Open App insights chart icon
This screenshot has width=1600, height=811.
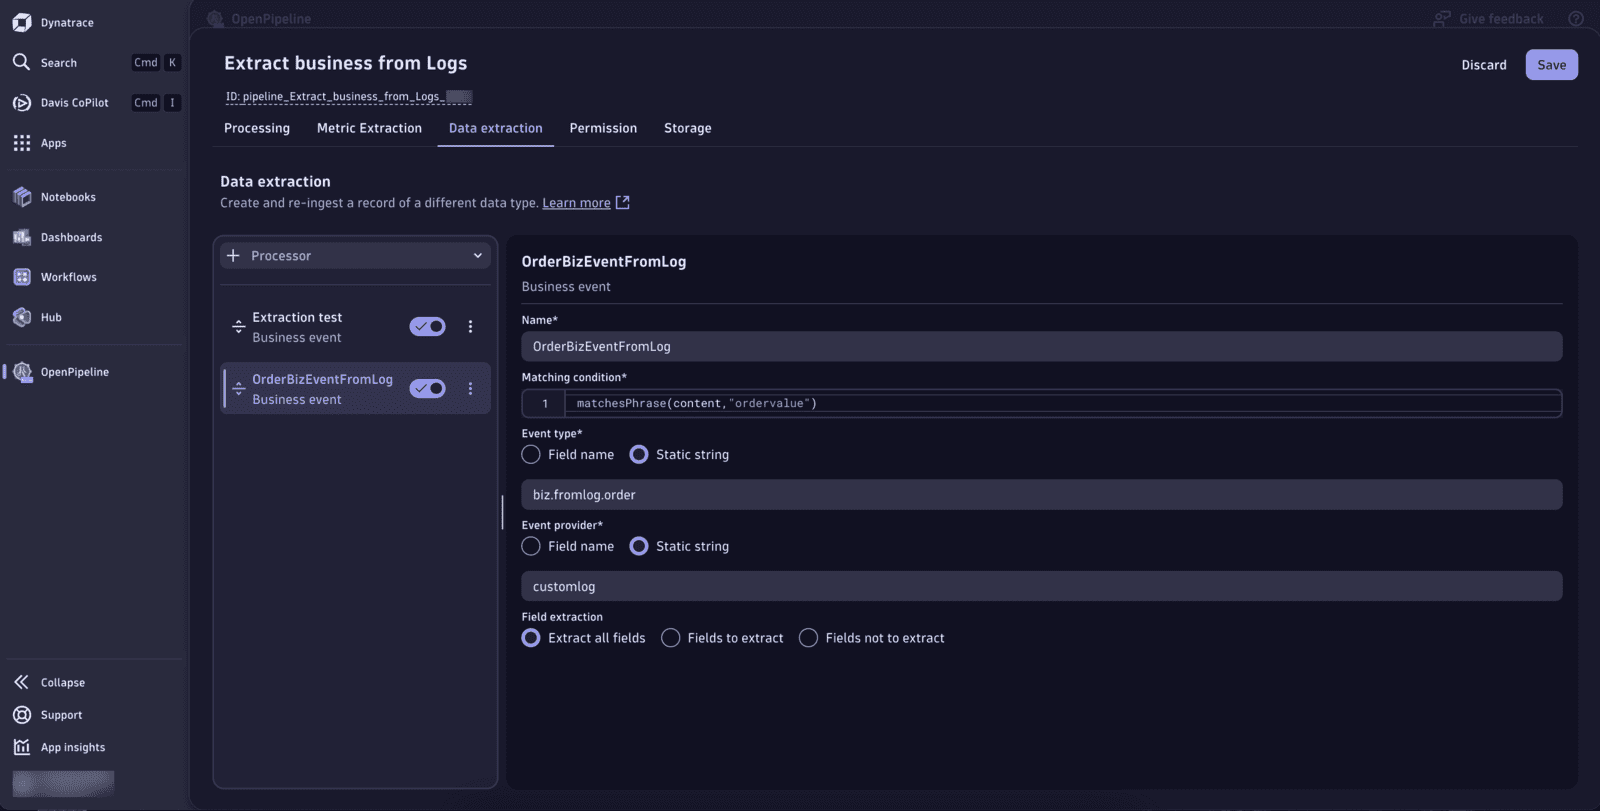coord(22,747)
